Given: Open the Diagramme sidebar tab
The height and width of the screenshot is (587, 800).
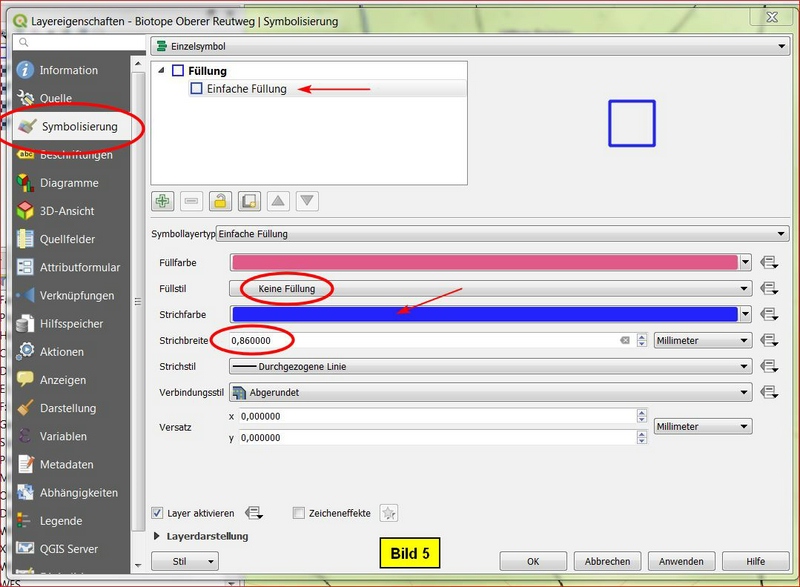Looking at the screenshot, I should [68, 183].
